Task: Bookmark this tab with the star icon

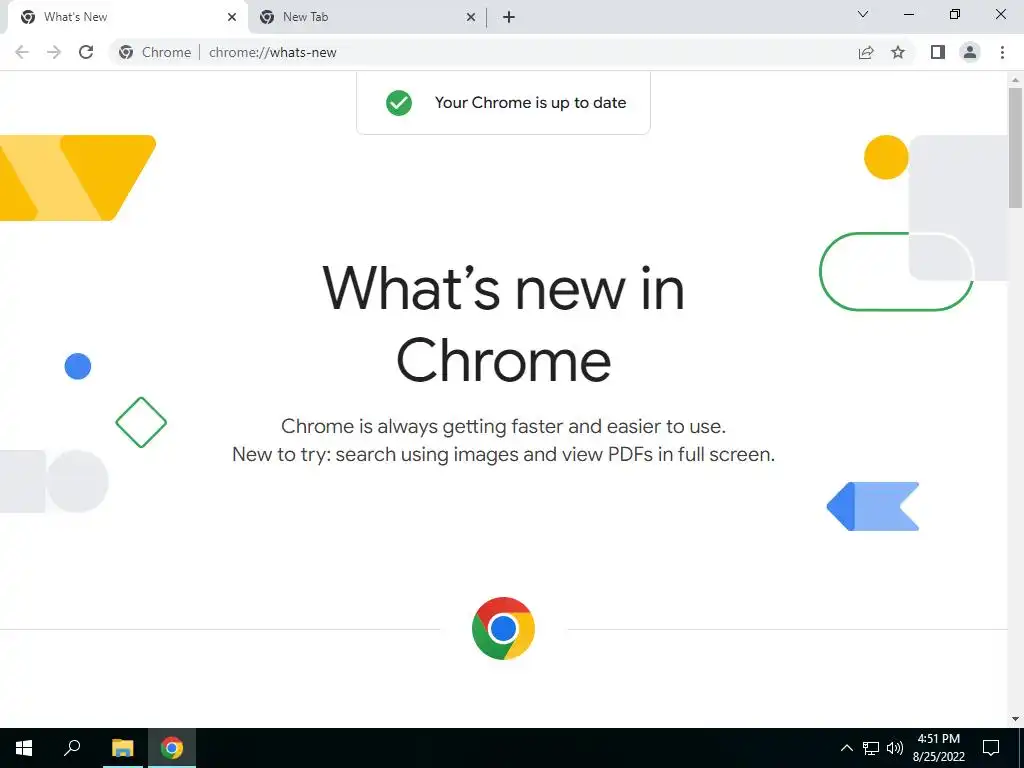Action: [898, 52]
